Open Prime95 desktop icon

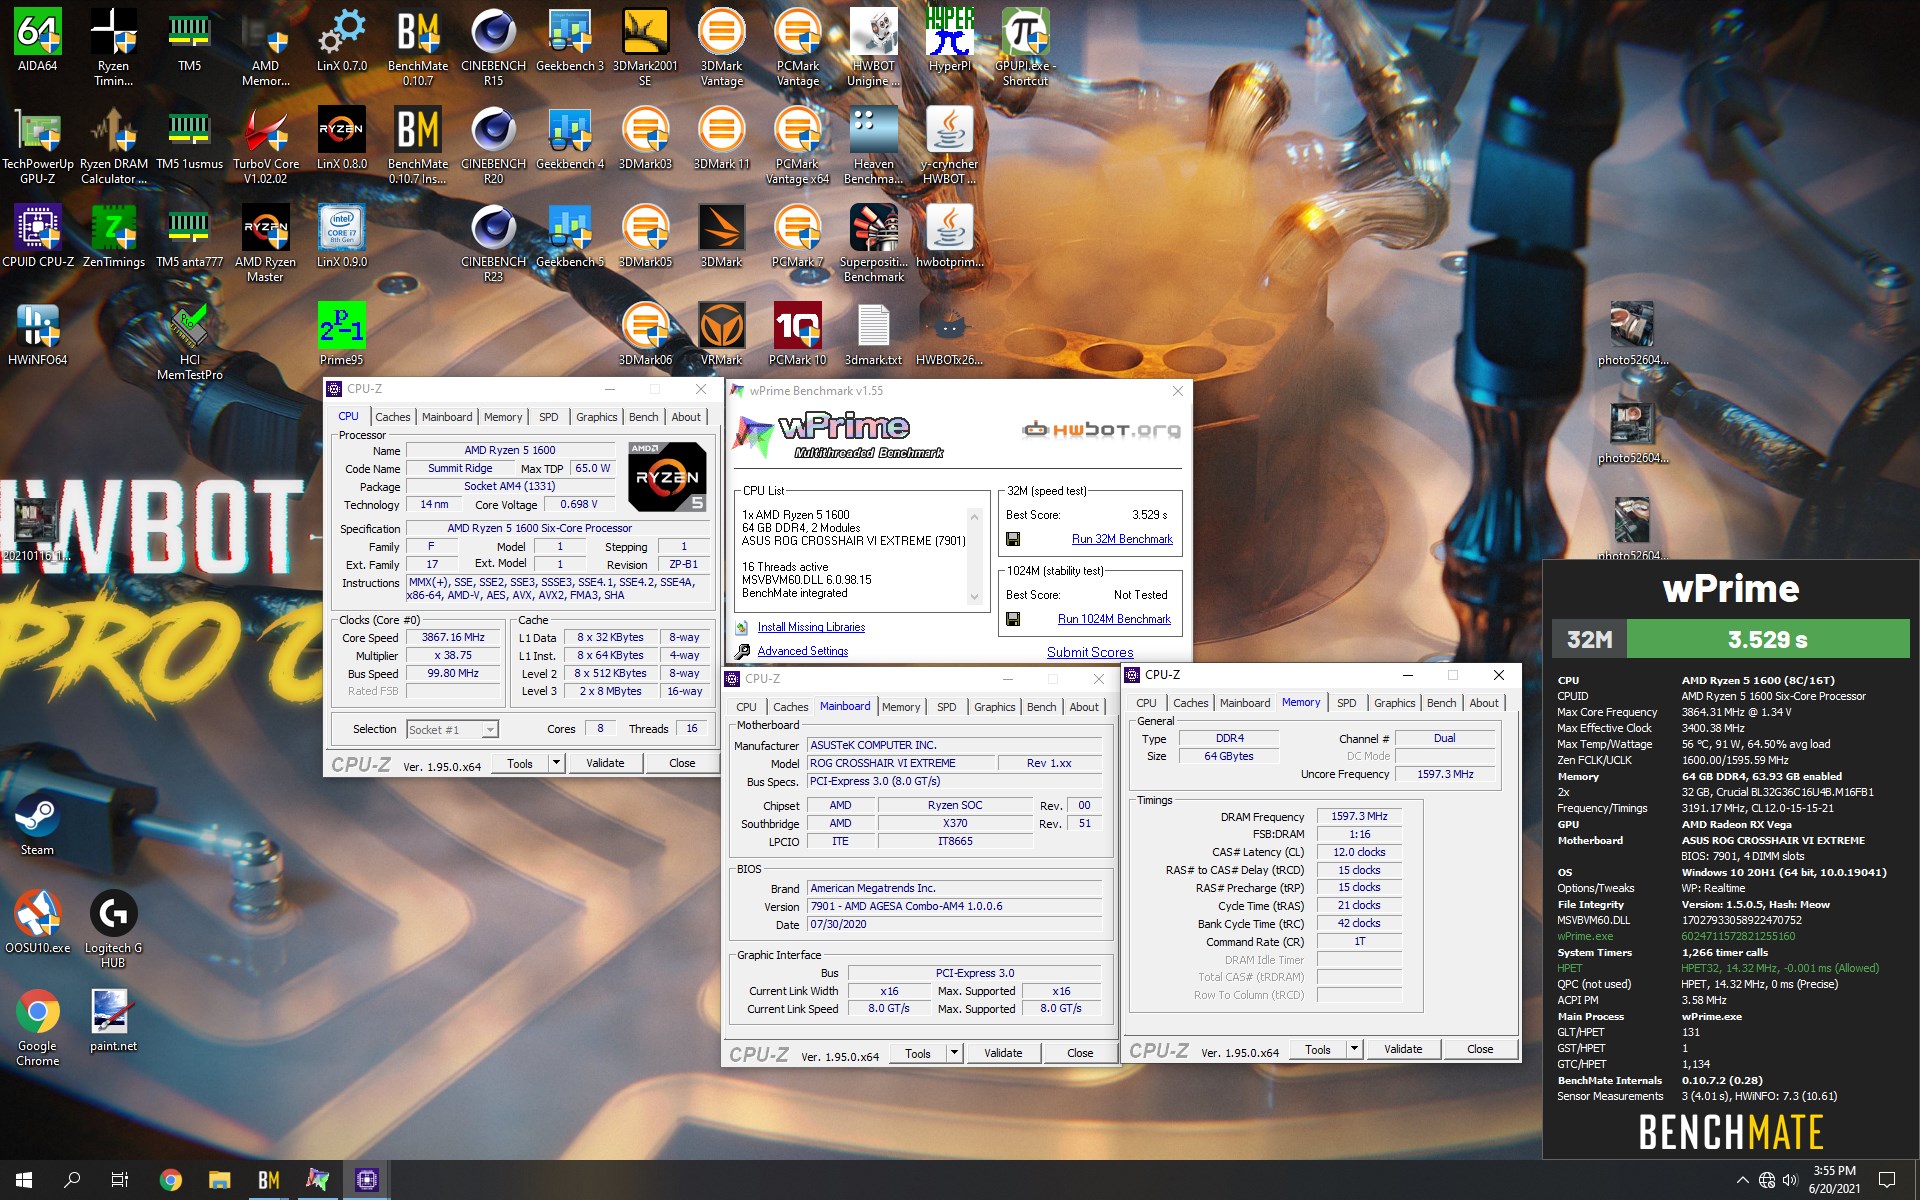341,334
